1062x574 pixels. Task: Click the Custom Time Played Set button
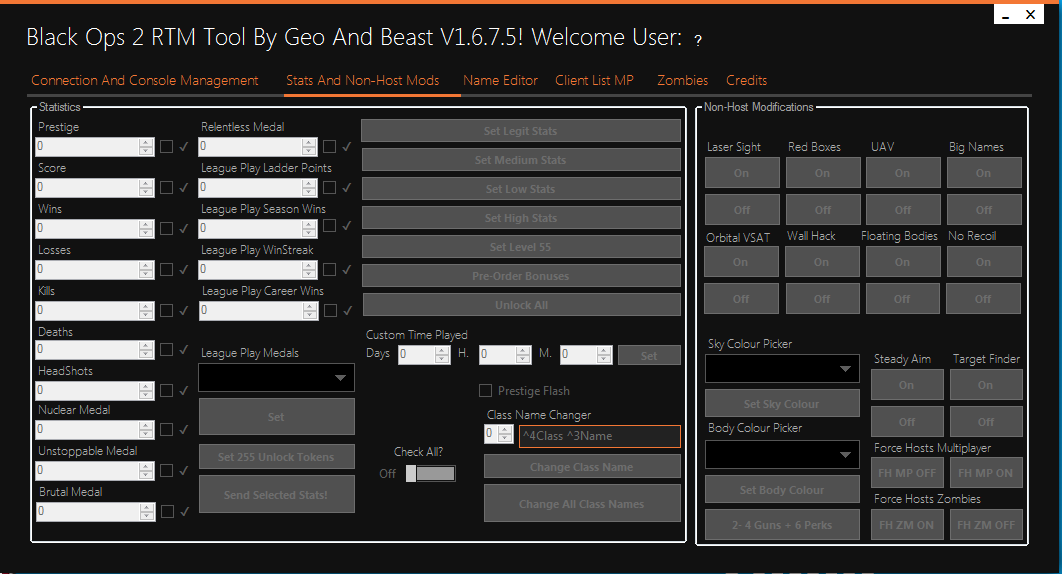coord(649,355)
